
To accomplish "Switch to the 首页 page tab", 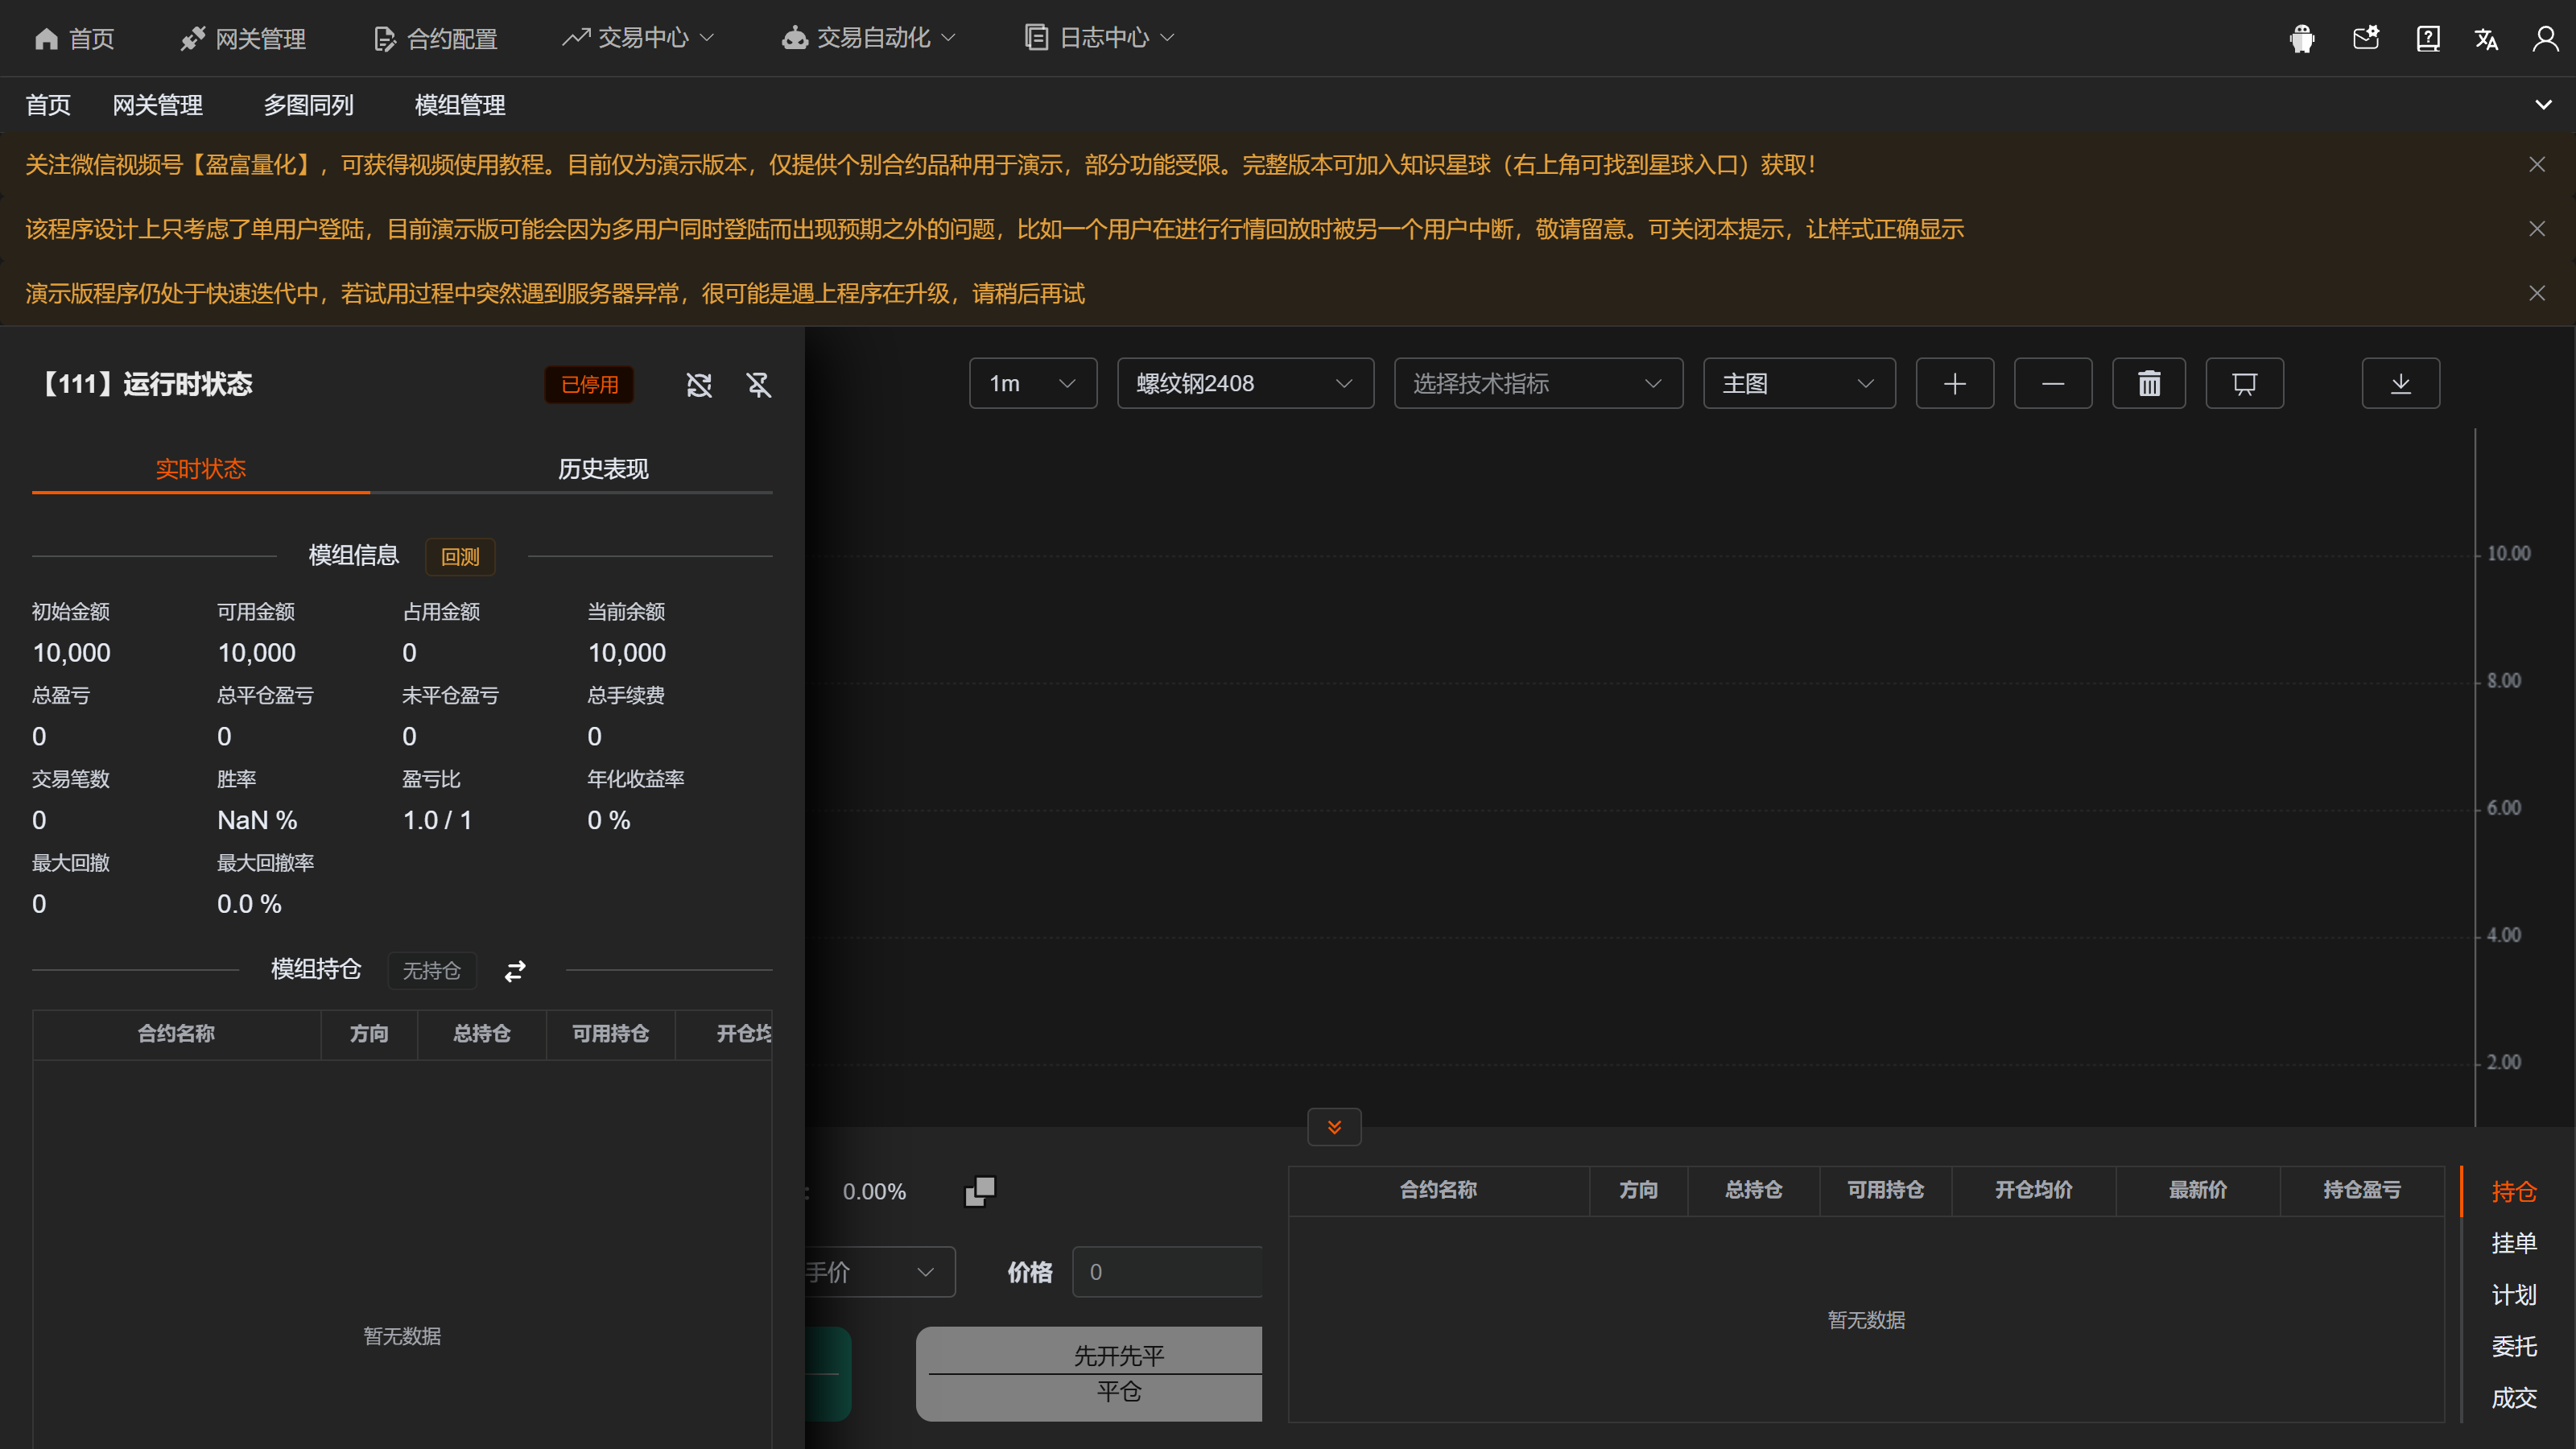I will [x=48, y=105].
